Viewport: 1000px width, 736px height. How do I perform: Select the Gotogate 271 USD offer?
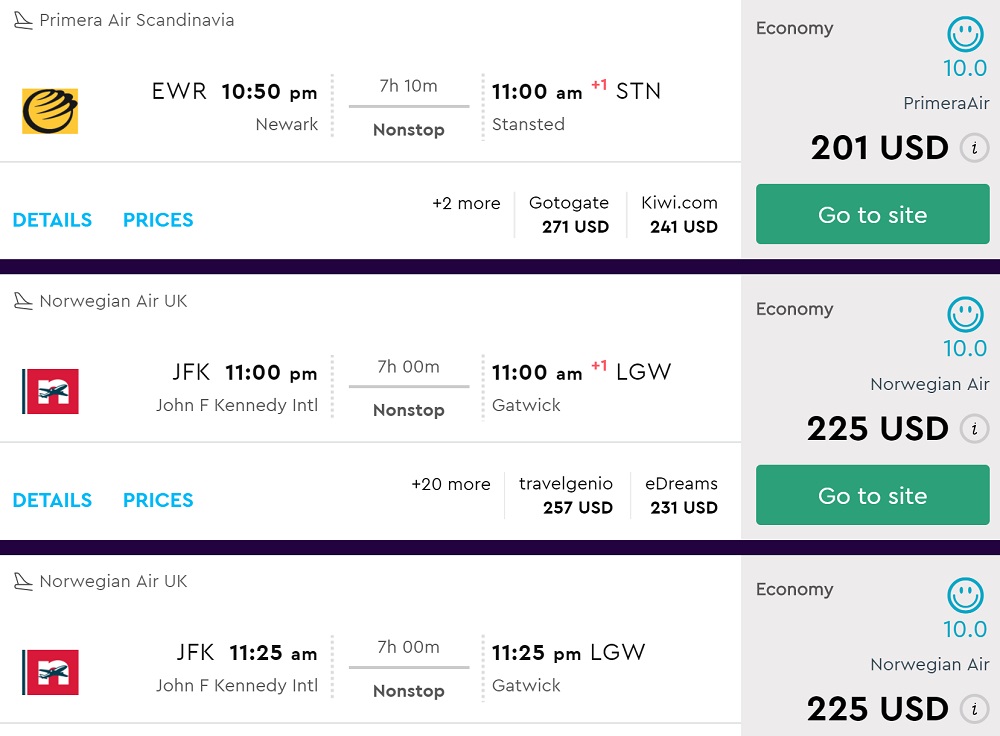[569, 215]
